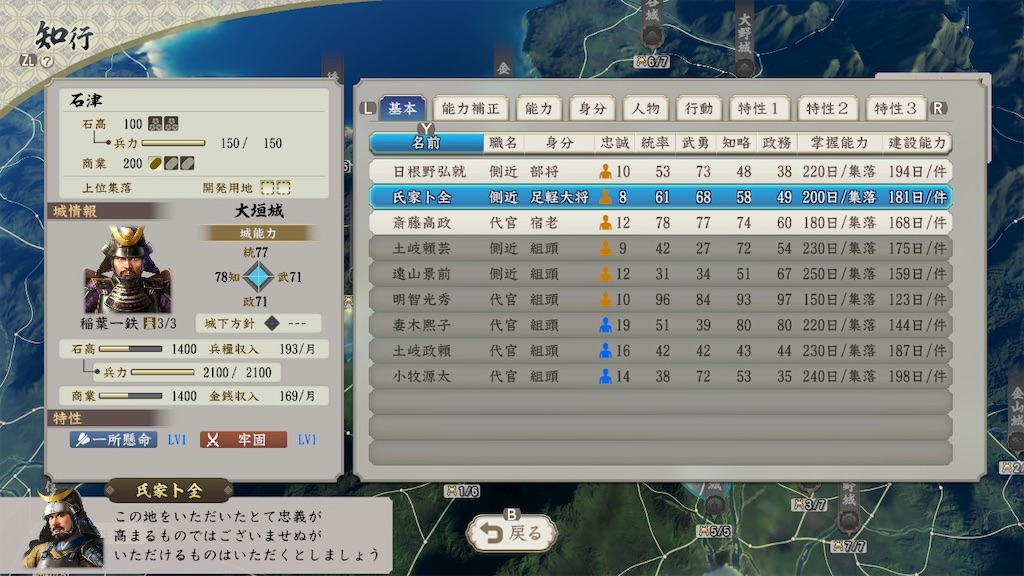Select officer 氏家卜全 row

coord(660,197)
